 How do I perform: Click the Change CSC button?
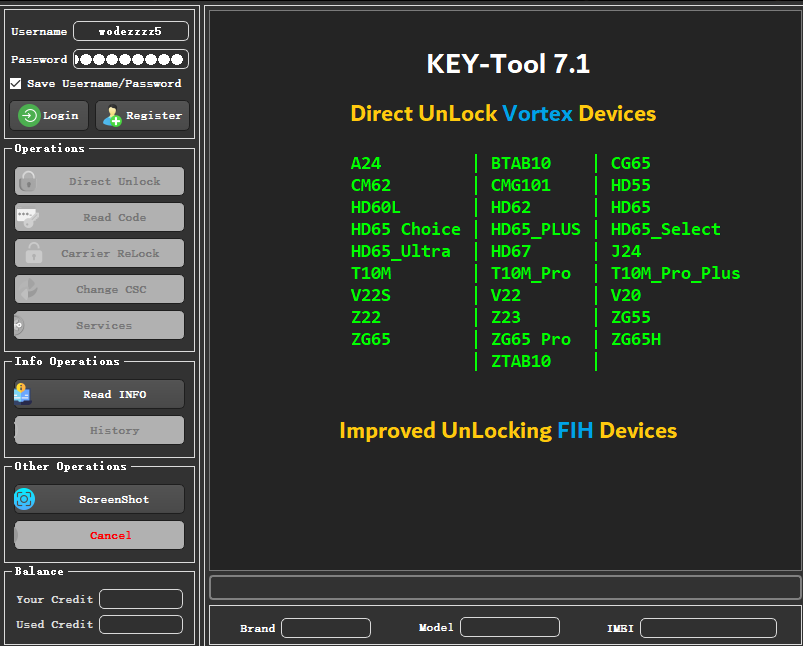pyautogui.click(x=99, y=289)
